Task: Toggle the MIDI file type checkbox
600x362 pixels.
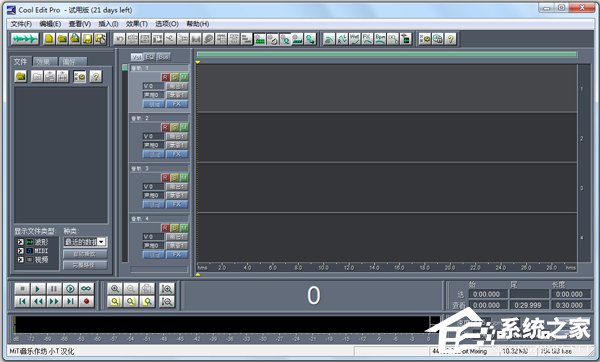Action: (21, 251)
